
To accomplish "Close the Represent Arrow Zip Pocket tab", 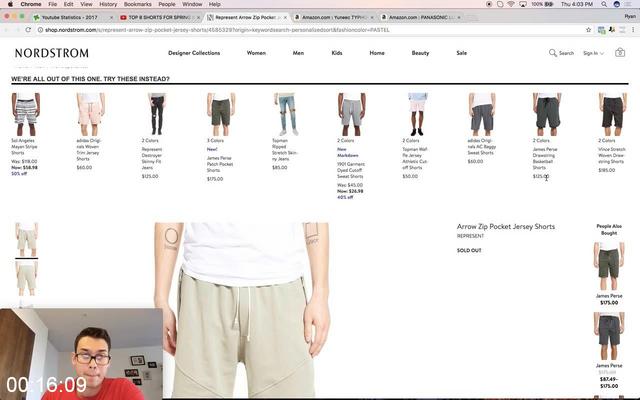I will (285, 18).
